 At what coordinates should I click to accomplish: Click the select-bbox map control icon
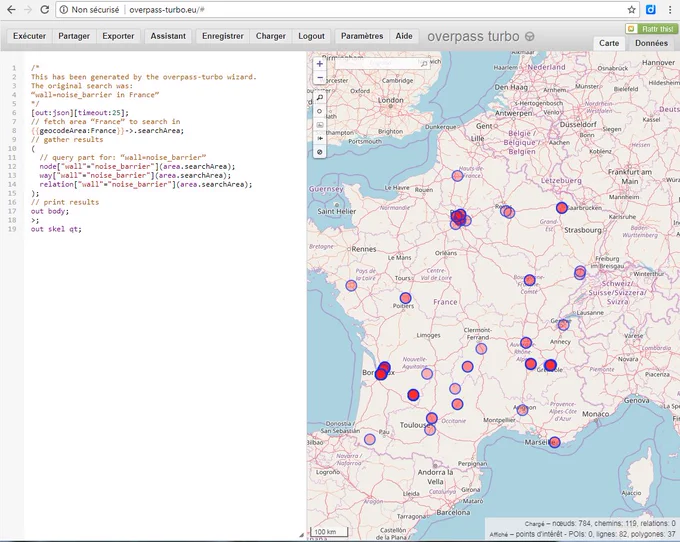(x=320, y=125)
